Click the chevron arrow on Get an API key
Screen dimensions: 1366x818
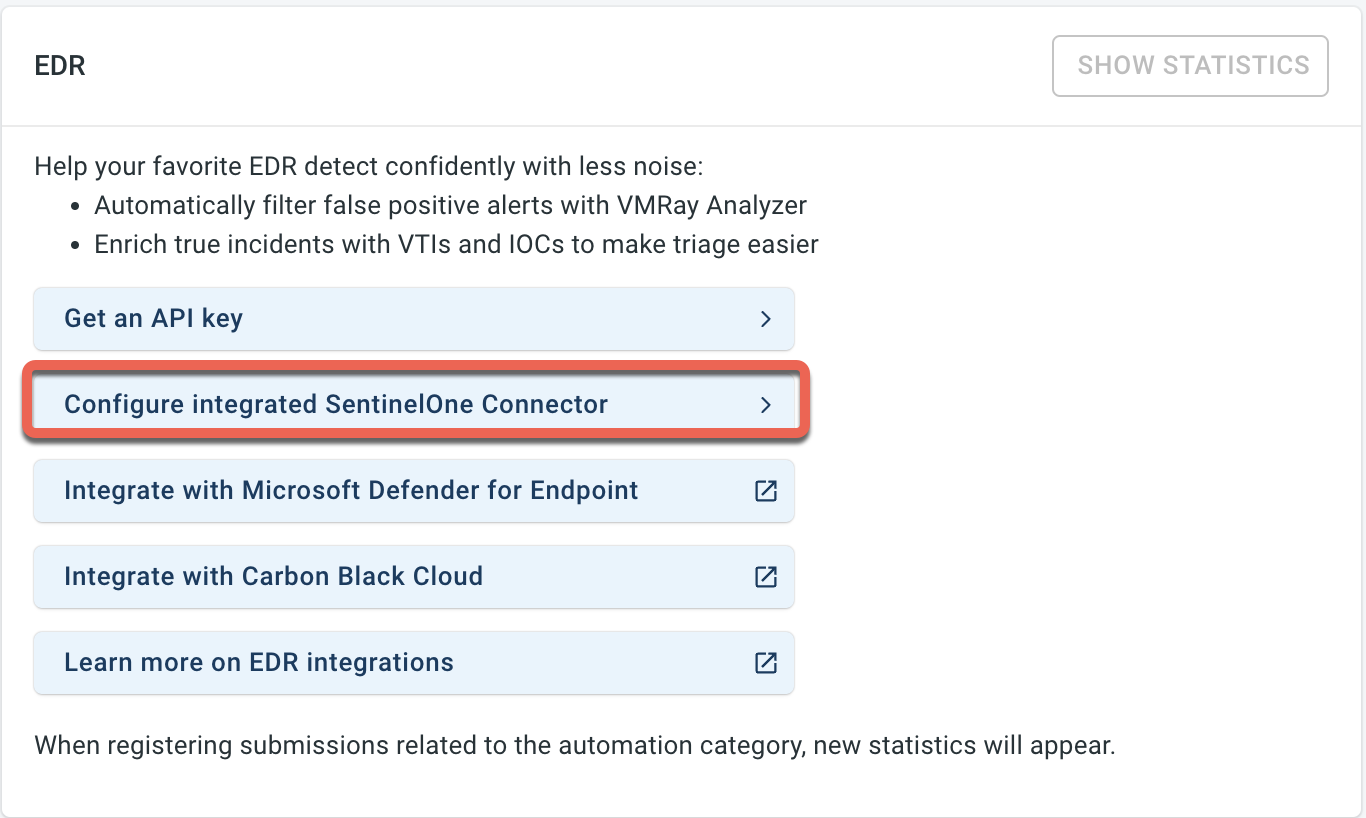click(x=766, y=319)
